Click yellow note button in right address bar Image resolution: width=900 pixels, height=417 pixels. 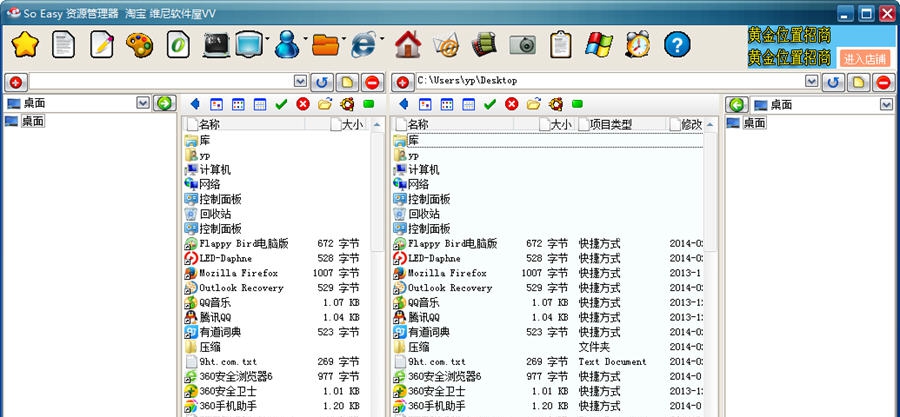click(858, 83)
